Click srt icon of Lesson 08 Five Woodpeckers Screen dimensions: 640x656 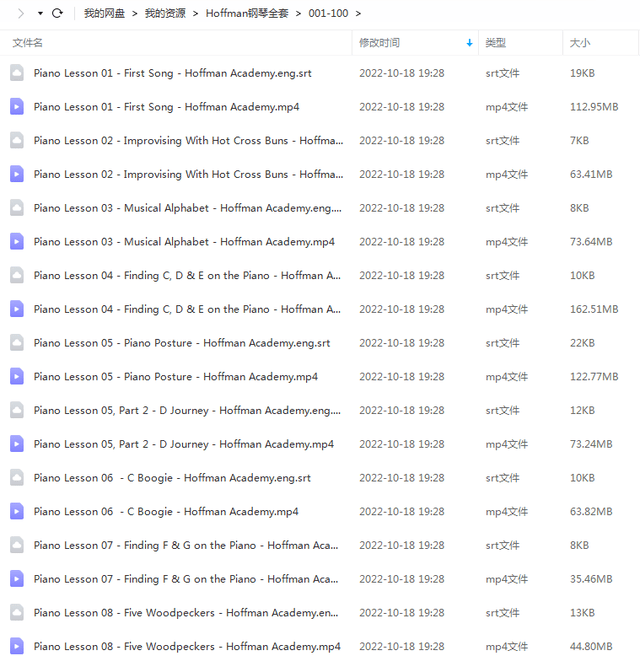tap(17, 612)
